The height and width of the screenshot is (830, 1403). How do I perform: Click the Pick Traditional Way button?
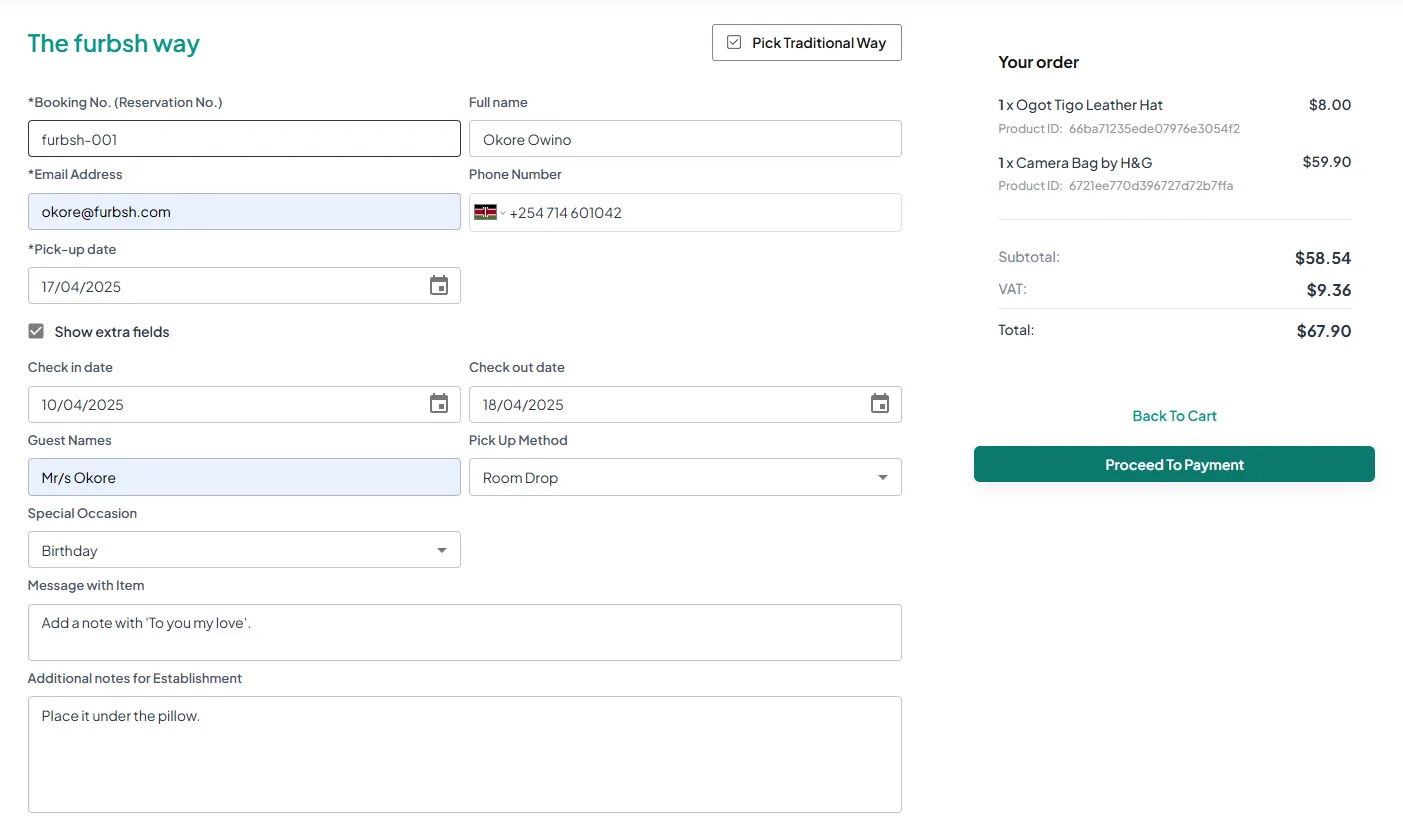coord(806,43)
